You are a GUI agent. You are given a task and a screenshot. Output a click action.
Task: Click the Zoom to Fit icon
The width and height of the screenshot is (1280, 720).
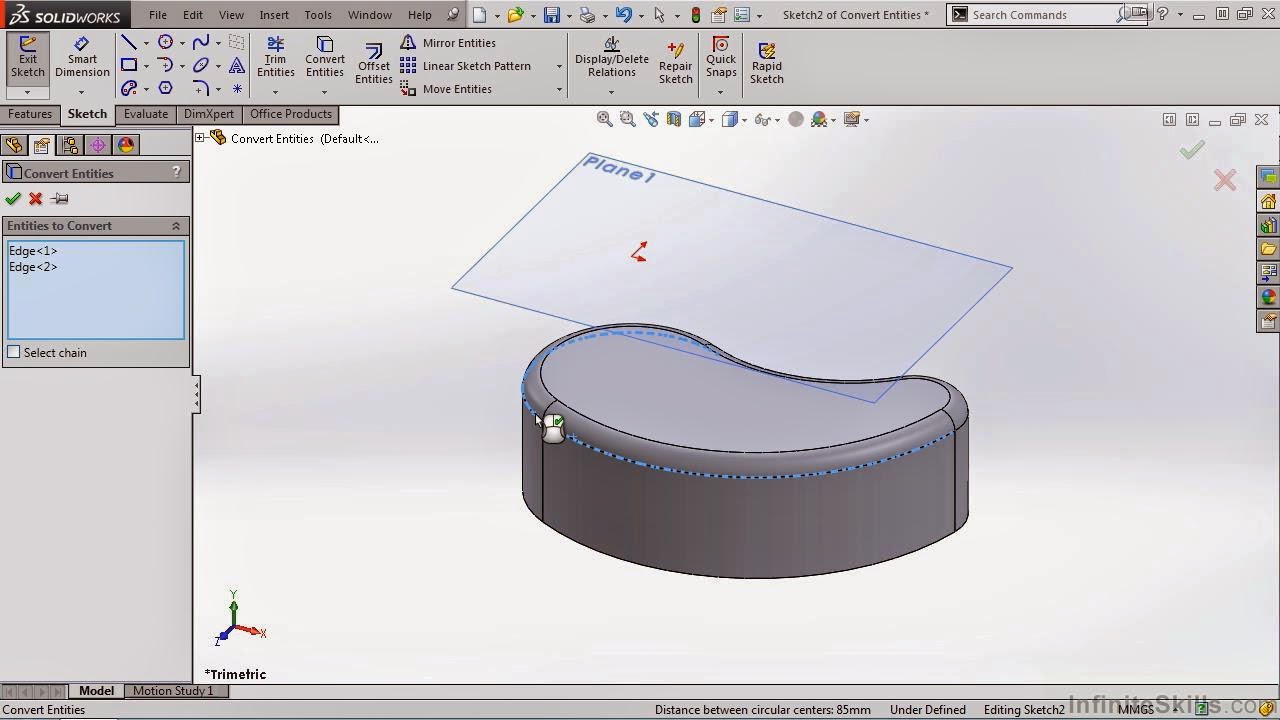(x=604, y=119)
